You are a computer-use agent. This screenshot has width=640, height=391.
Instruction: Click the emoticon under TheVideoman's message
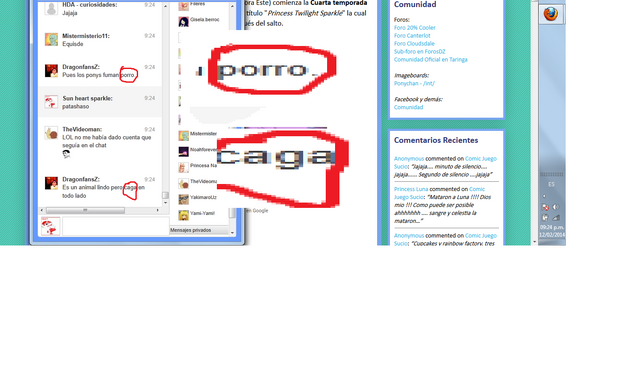pos(66,154)
